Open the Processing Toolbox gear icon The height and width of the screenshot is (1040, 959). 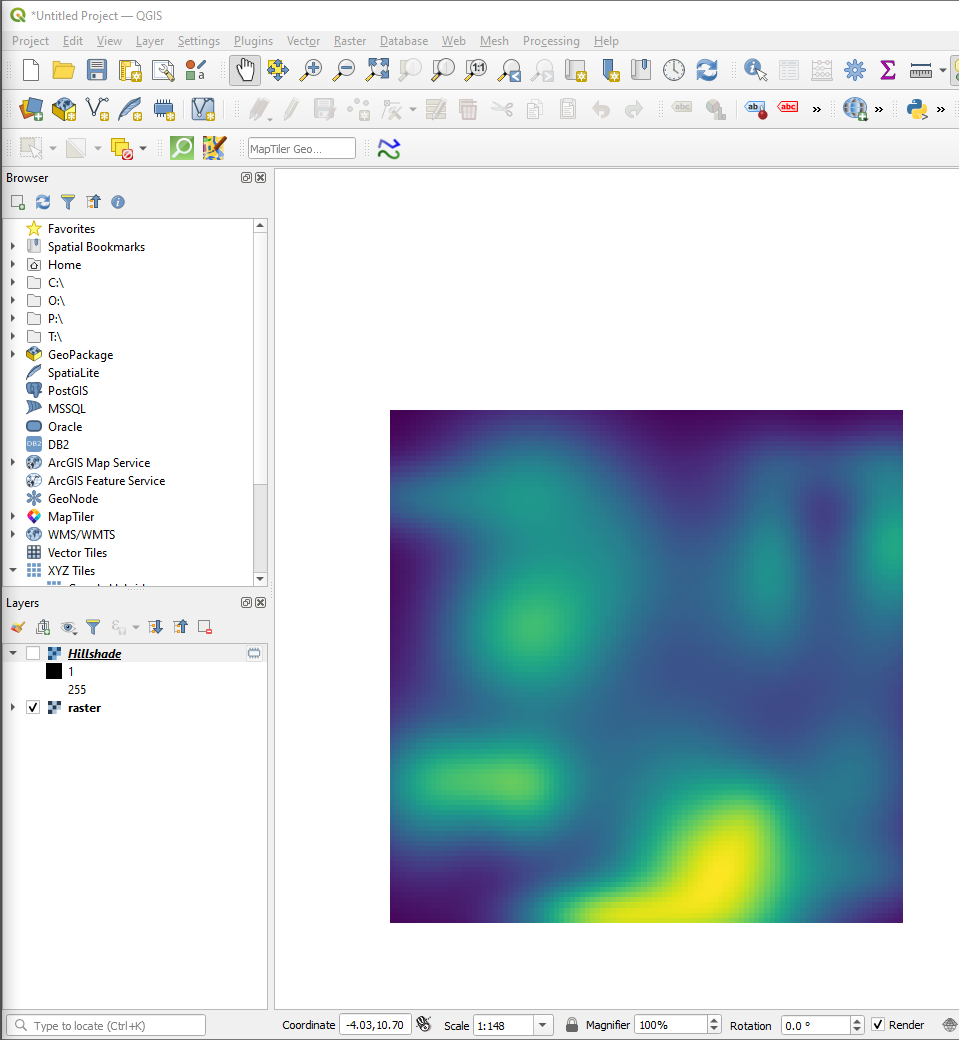coord(854,70)
